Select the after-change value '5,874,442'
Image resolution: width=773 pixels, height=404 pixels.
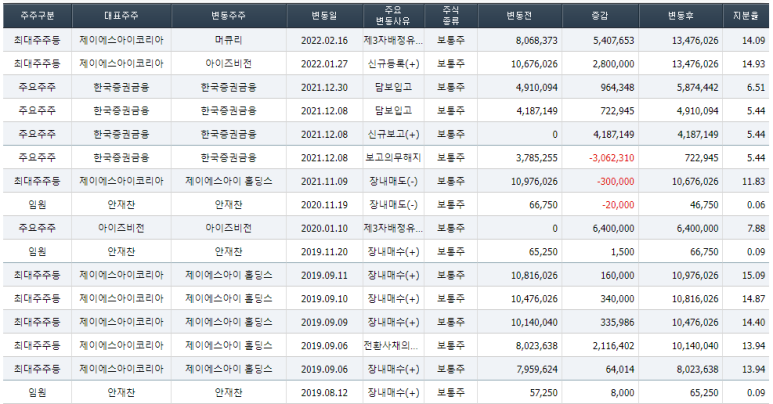[698, 87]
